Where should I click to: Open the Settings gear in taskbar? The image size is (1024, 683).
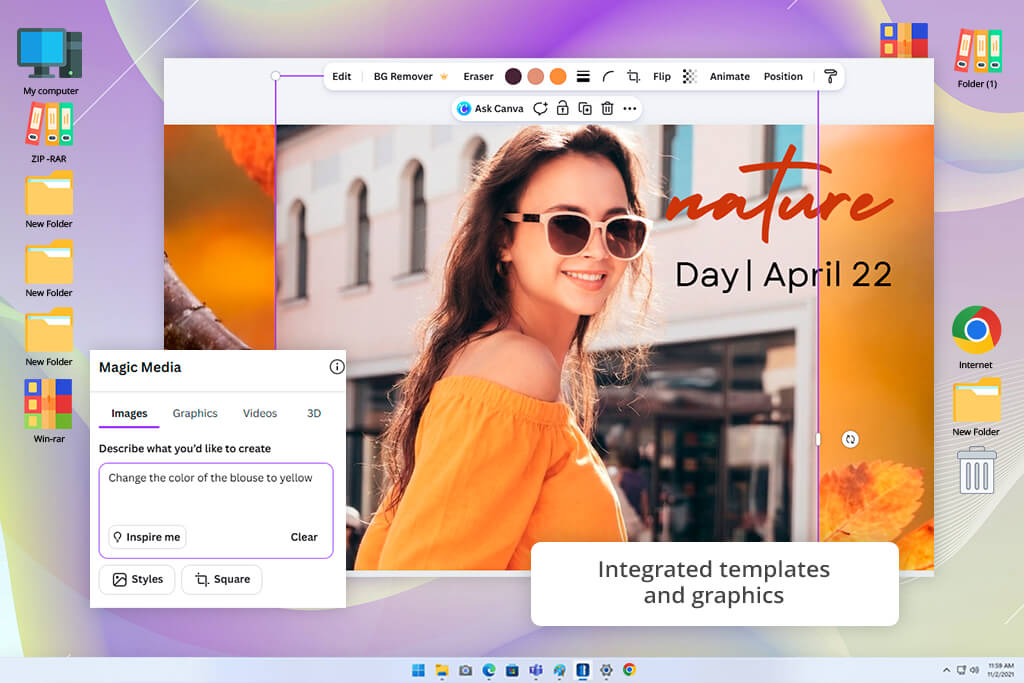[606, 670]
